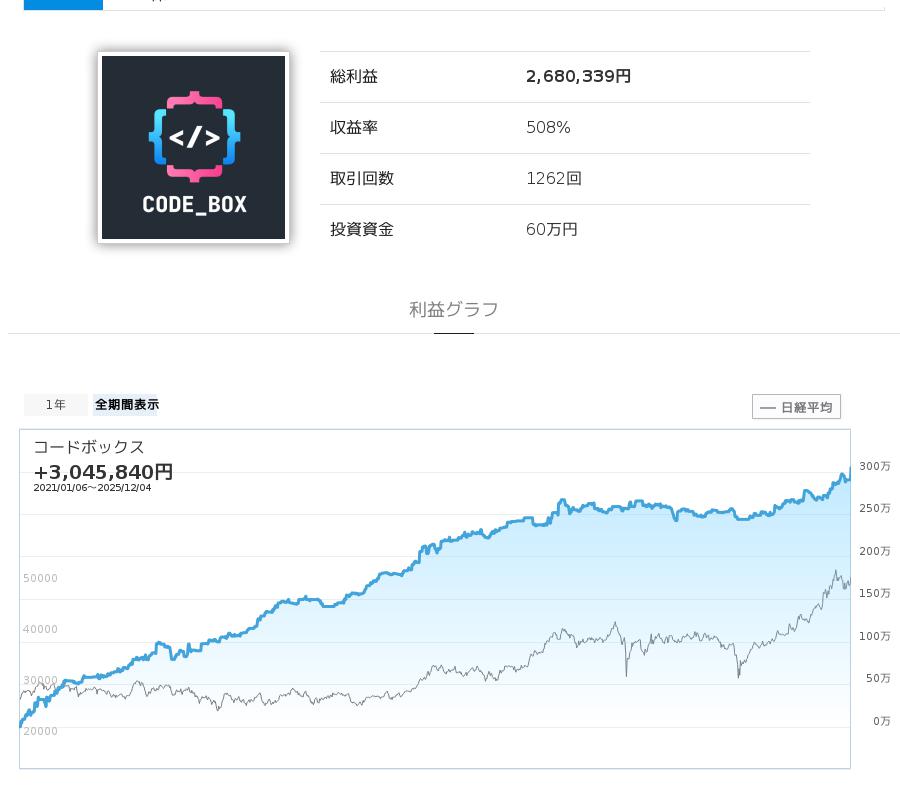The height and width of the screenshot is (790, 900).
Task: Click the CODE_BOX logo image
Action: coord(193,147)
